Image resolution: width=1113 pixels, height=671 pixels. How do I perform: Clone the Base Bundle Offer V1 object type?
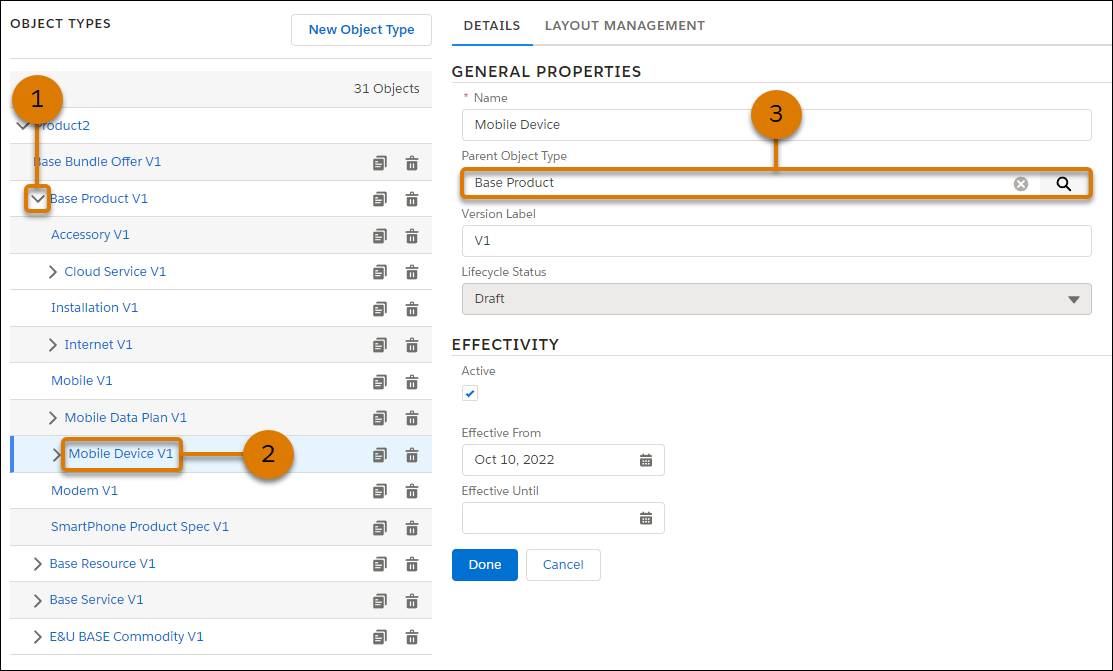point(380,163)
